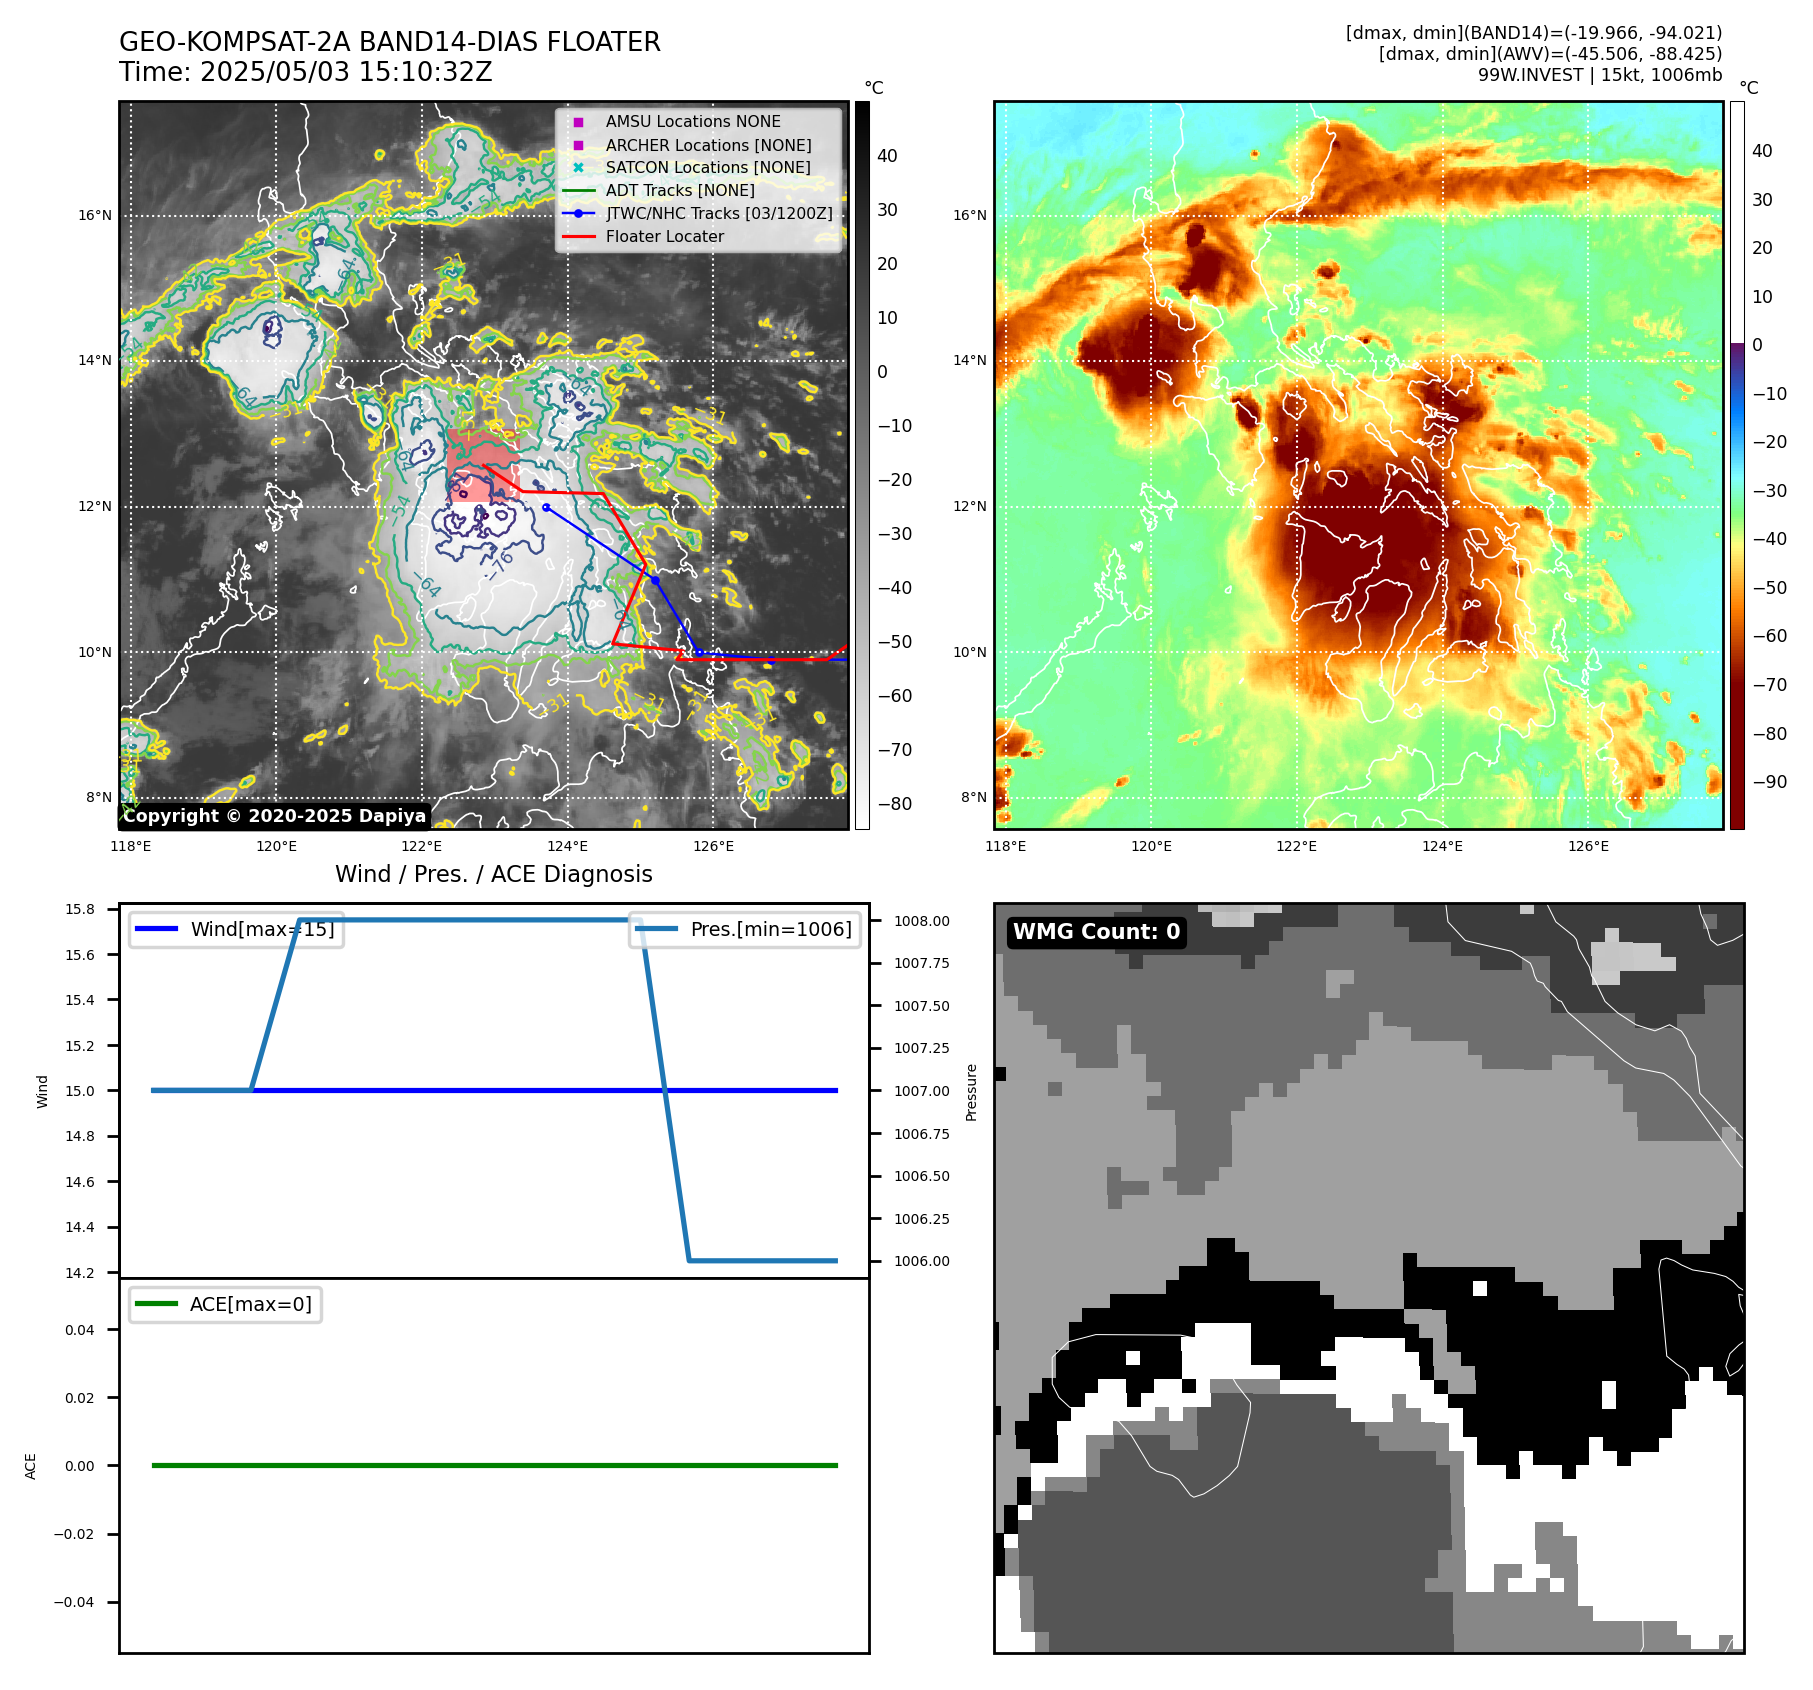Click the 1007.50 pressure tick label
1813x1690 pixels.
922,1006
